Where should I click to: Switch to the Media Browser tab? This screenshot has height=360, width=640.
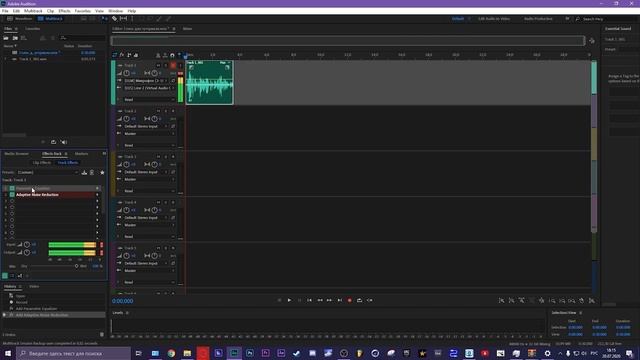pyautogui.click(x=16, y=154)
